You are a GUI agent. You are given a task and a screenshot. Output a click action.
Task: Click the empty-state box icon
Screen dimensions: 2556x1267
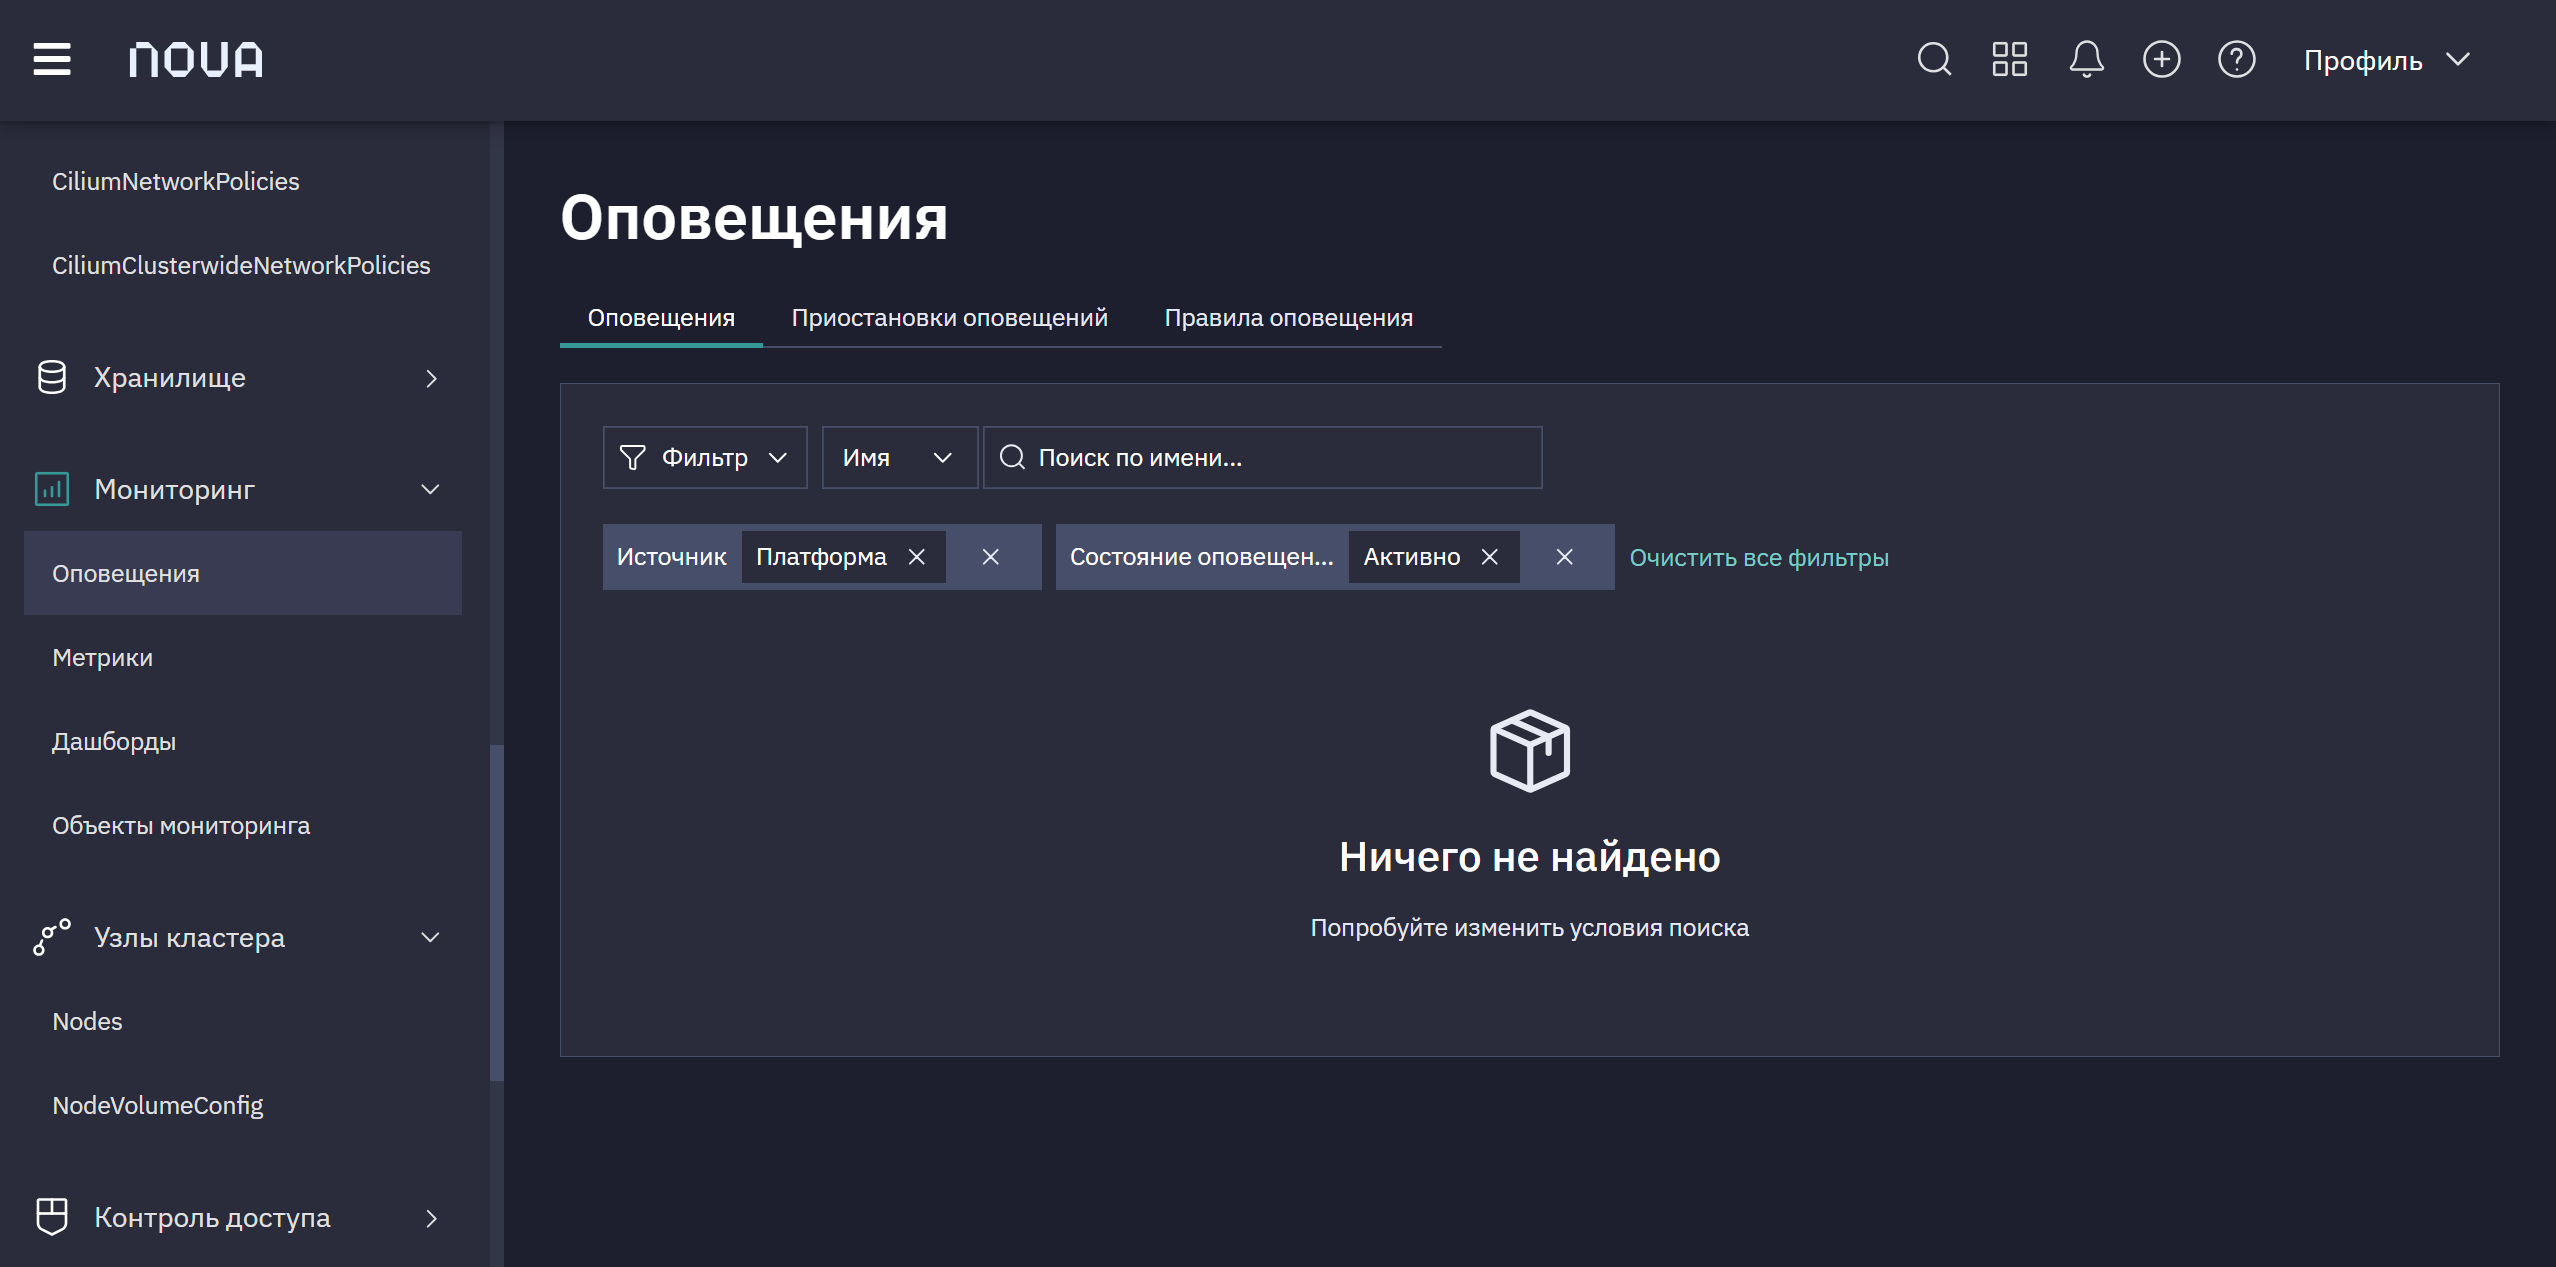[x=1530, y=750]
